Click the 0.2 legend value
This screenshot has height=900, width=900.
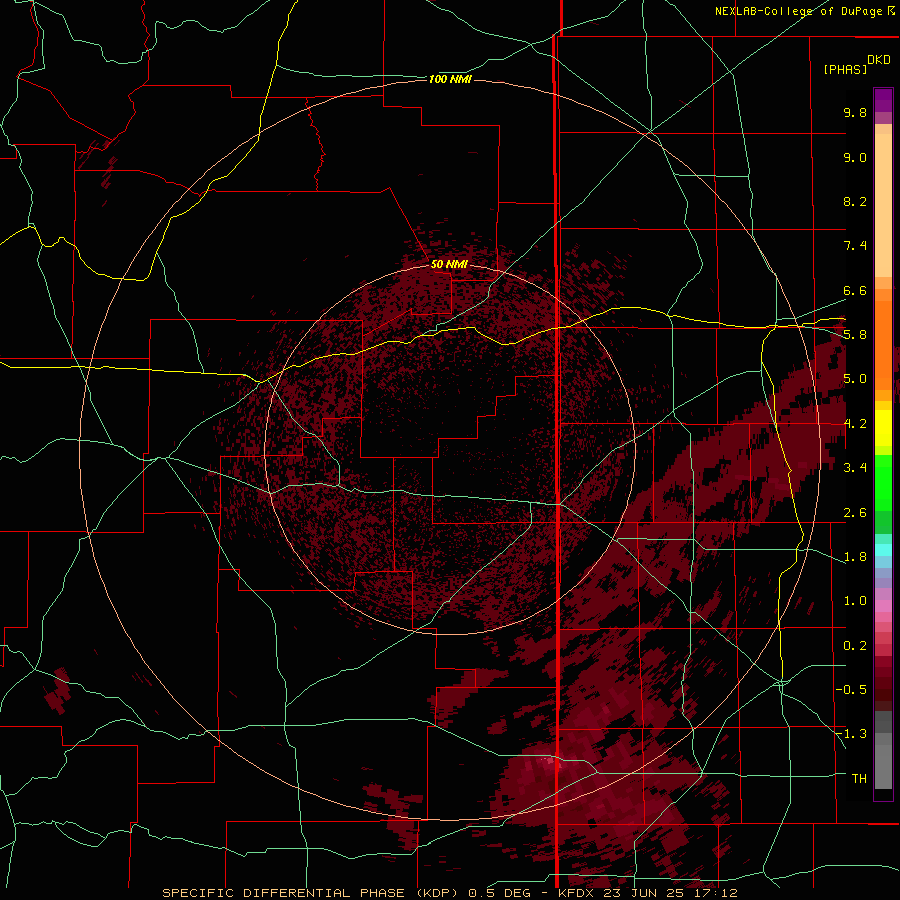point(855,646)
